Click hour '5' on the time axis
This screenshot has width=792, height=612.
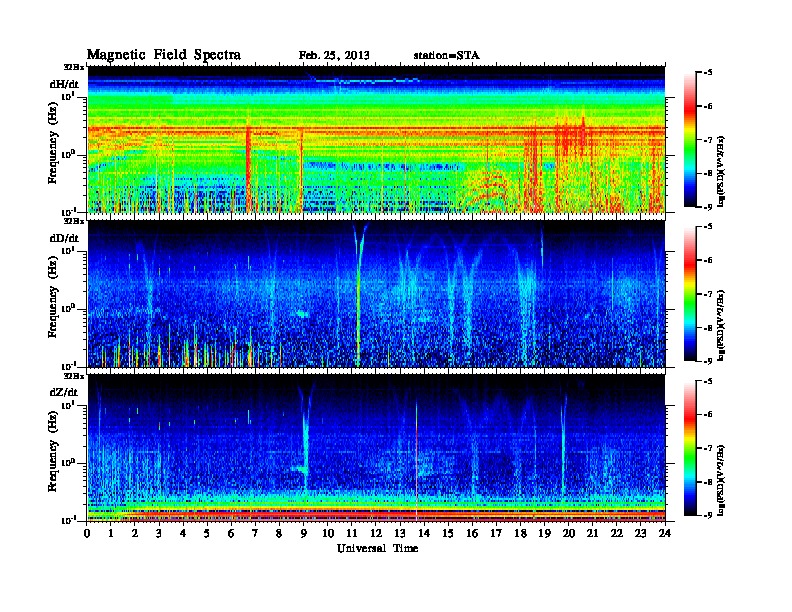207,533
